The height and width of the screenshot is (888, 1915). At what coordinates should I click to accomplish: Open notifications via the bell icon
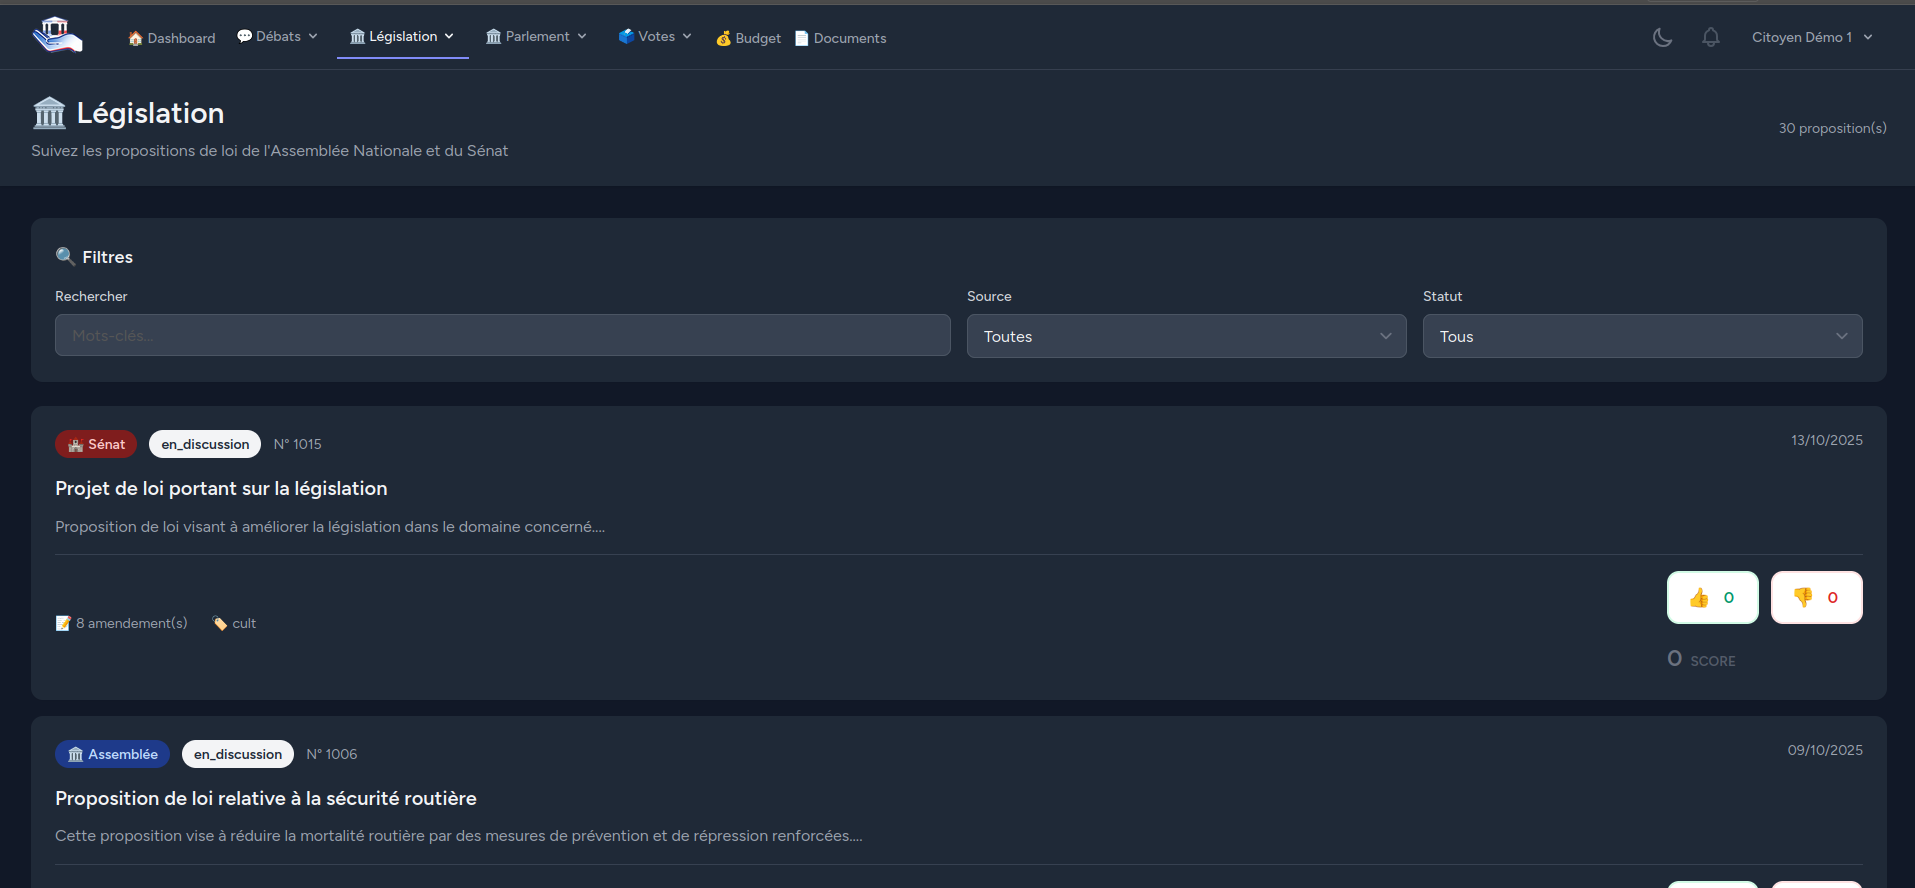pos(1711,37)
